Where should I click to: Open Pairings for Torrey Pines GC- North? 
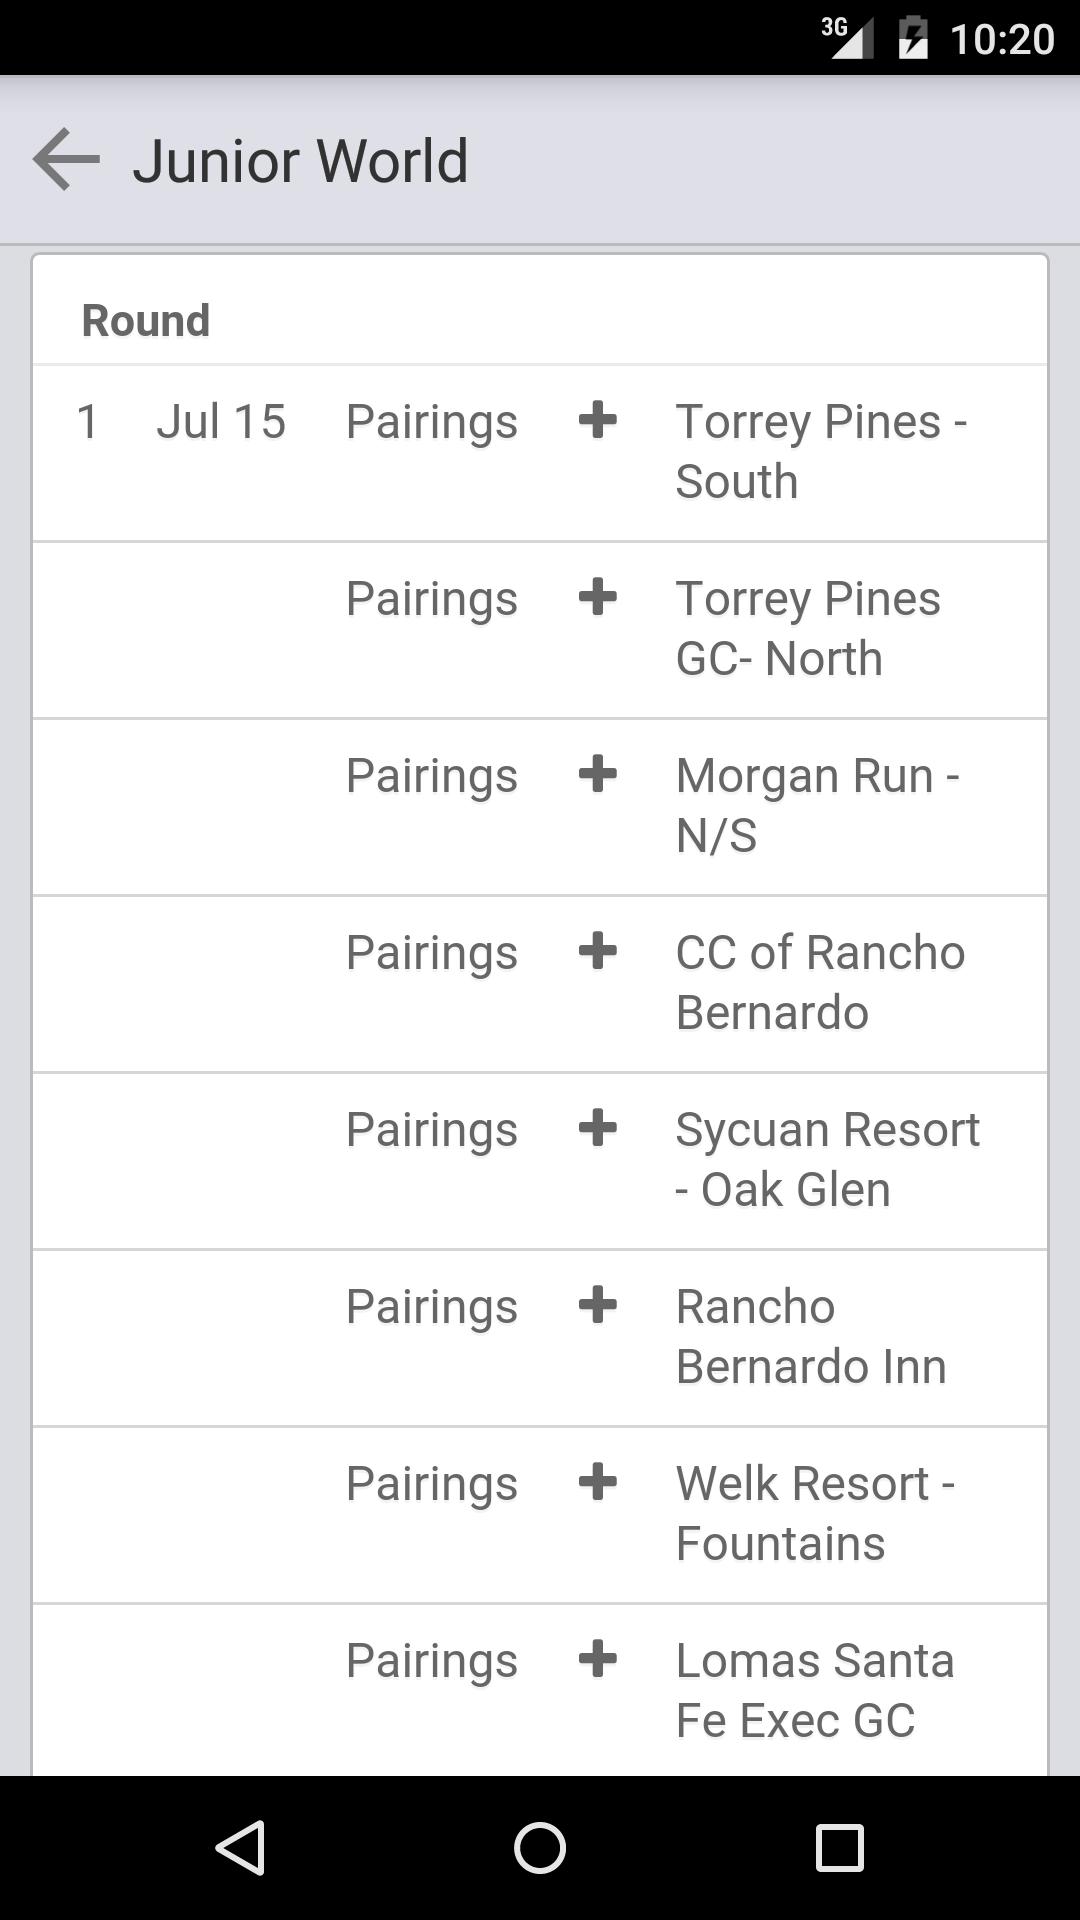click(432, 599)
